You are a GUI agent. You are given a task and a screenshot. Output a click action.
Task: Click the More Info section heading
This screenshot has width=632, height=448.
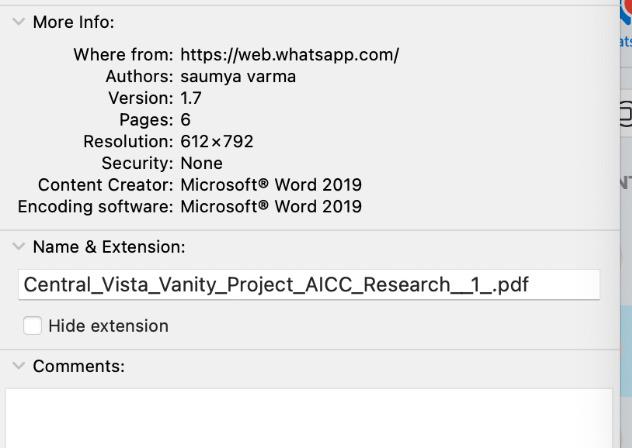pos(73,22)
